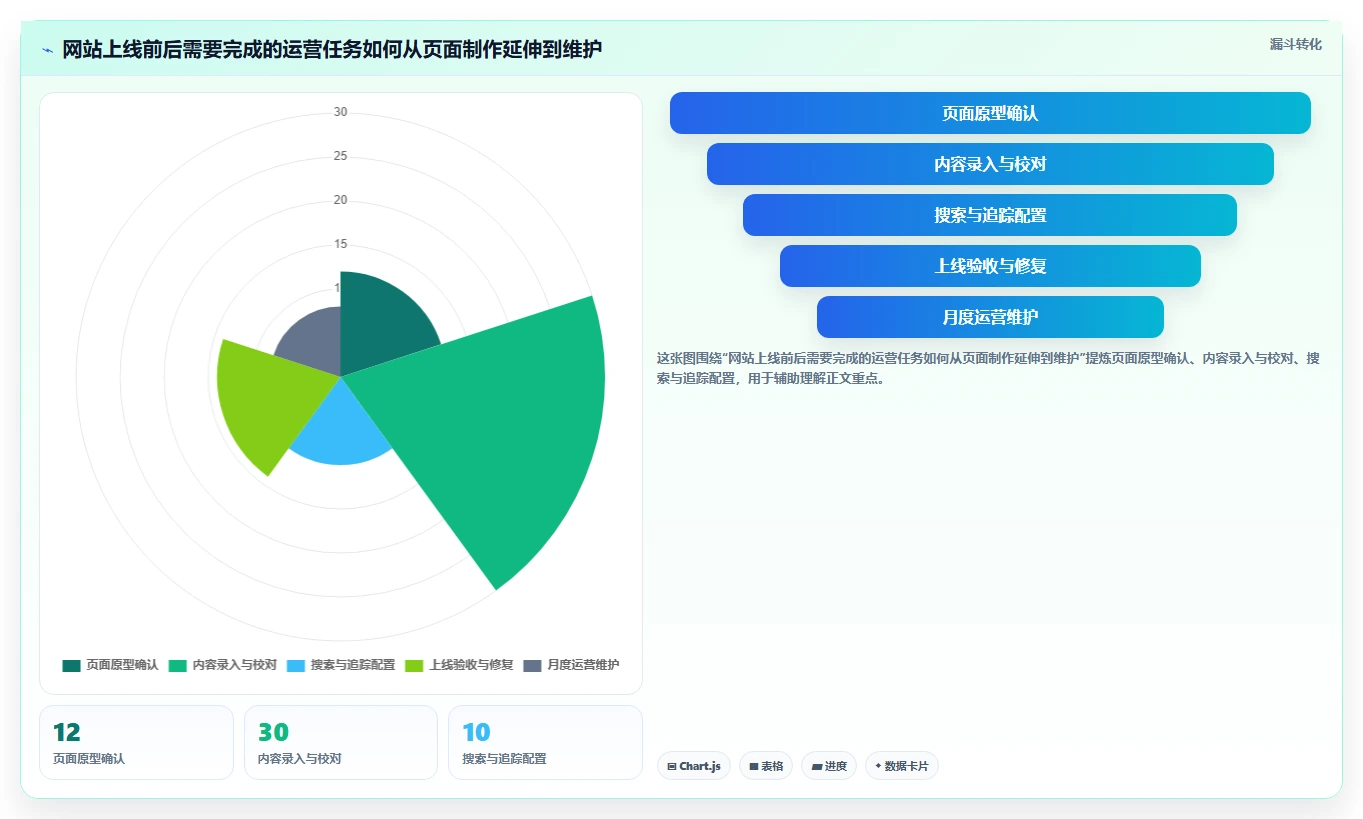
Task: Toggle 内容录入与校对 legend color swatch
Action: 178,665
